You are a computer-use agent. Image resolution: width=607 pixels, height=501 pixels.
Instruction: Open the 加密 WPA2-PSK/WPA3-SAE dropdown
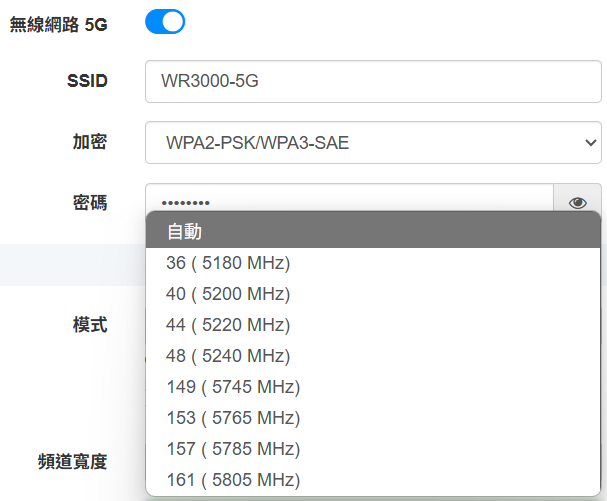point(372,143)
